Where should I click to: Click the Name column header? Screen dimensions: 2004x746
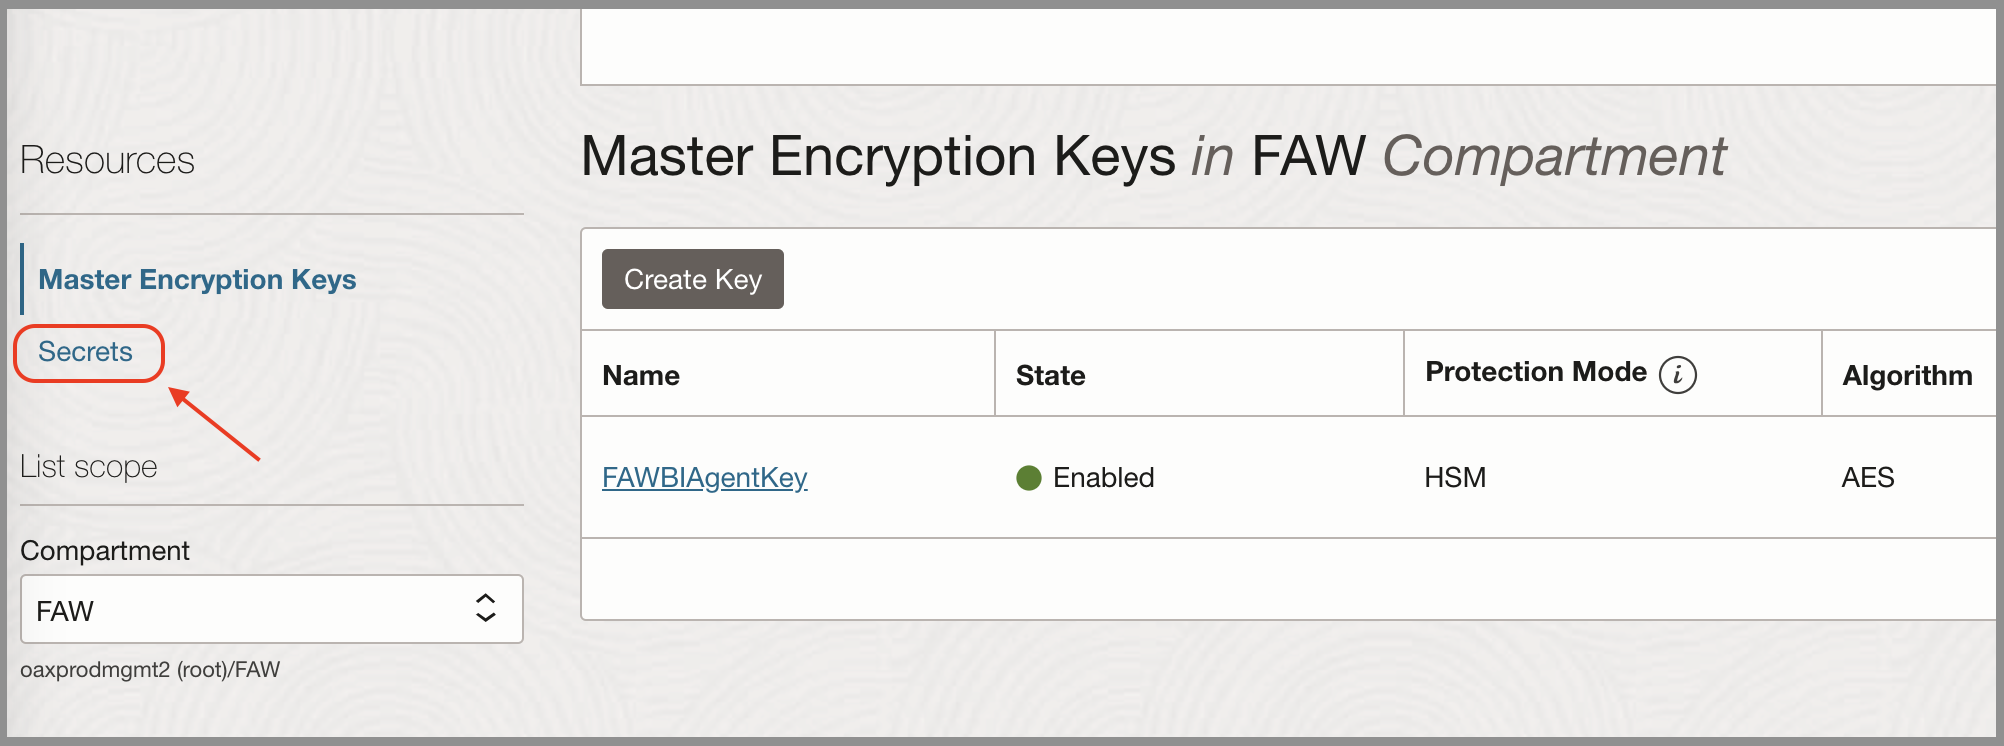[x=641, y=376]
